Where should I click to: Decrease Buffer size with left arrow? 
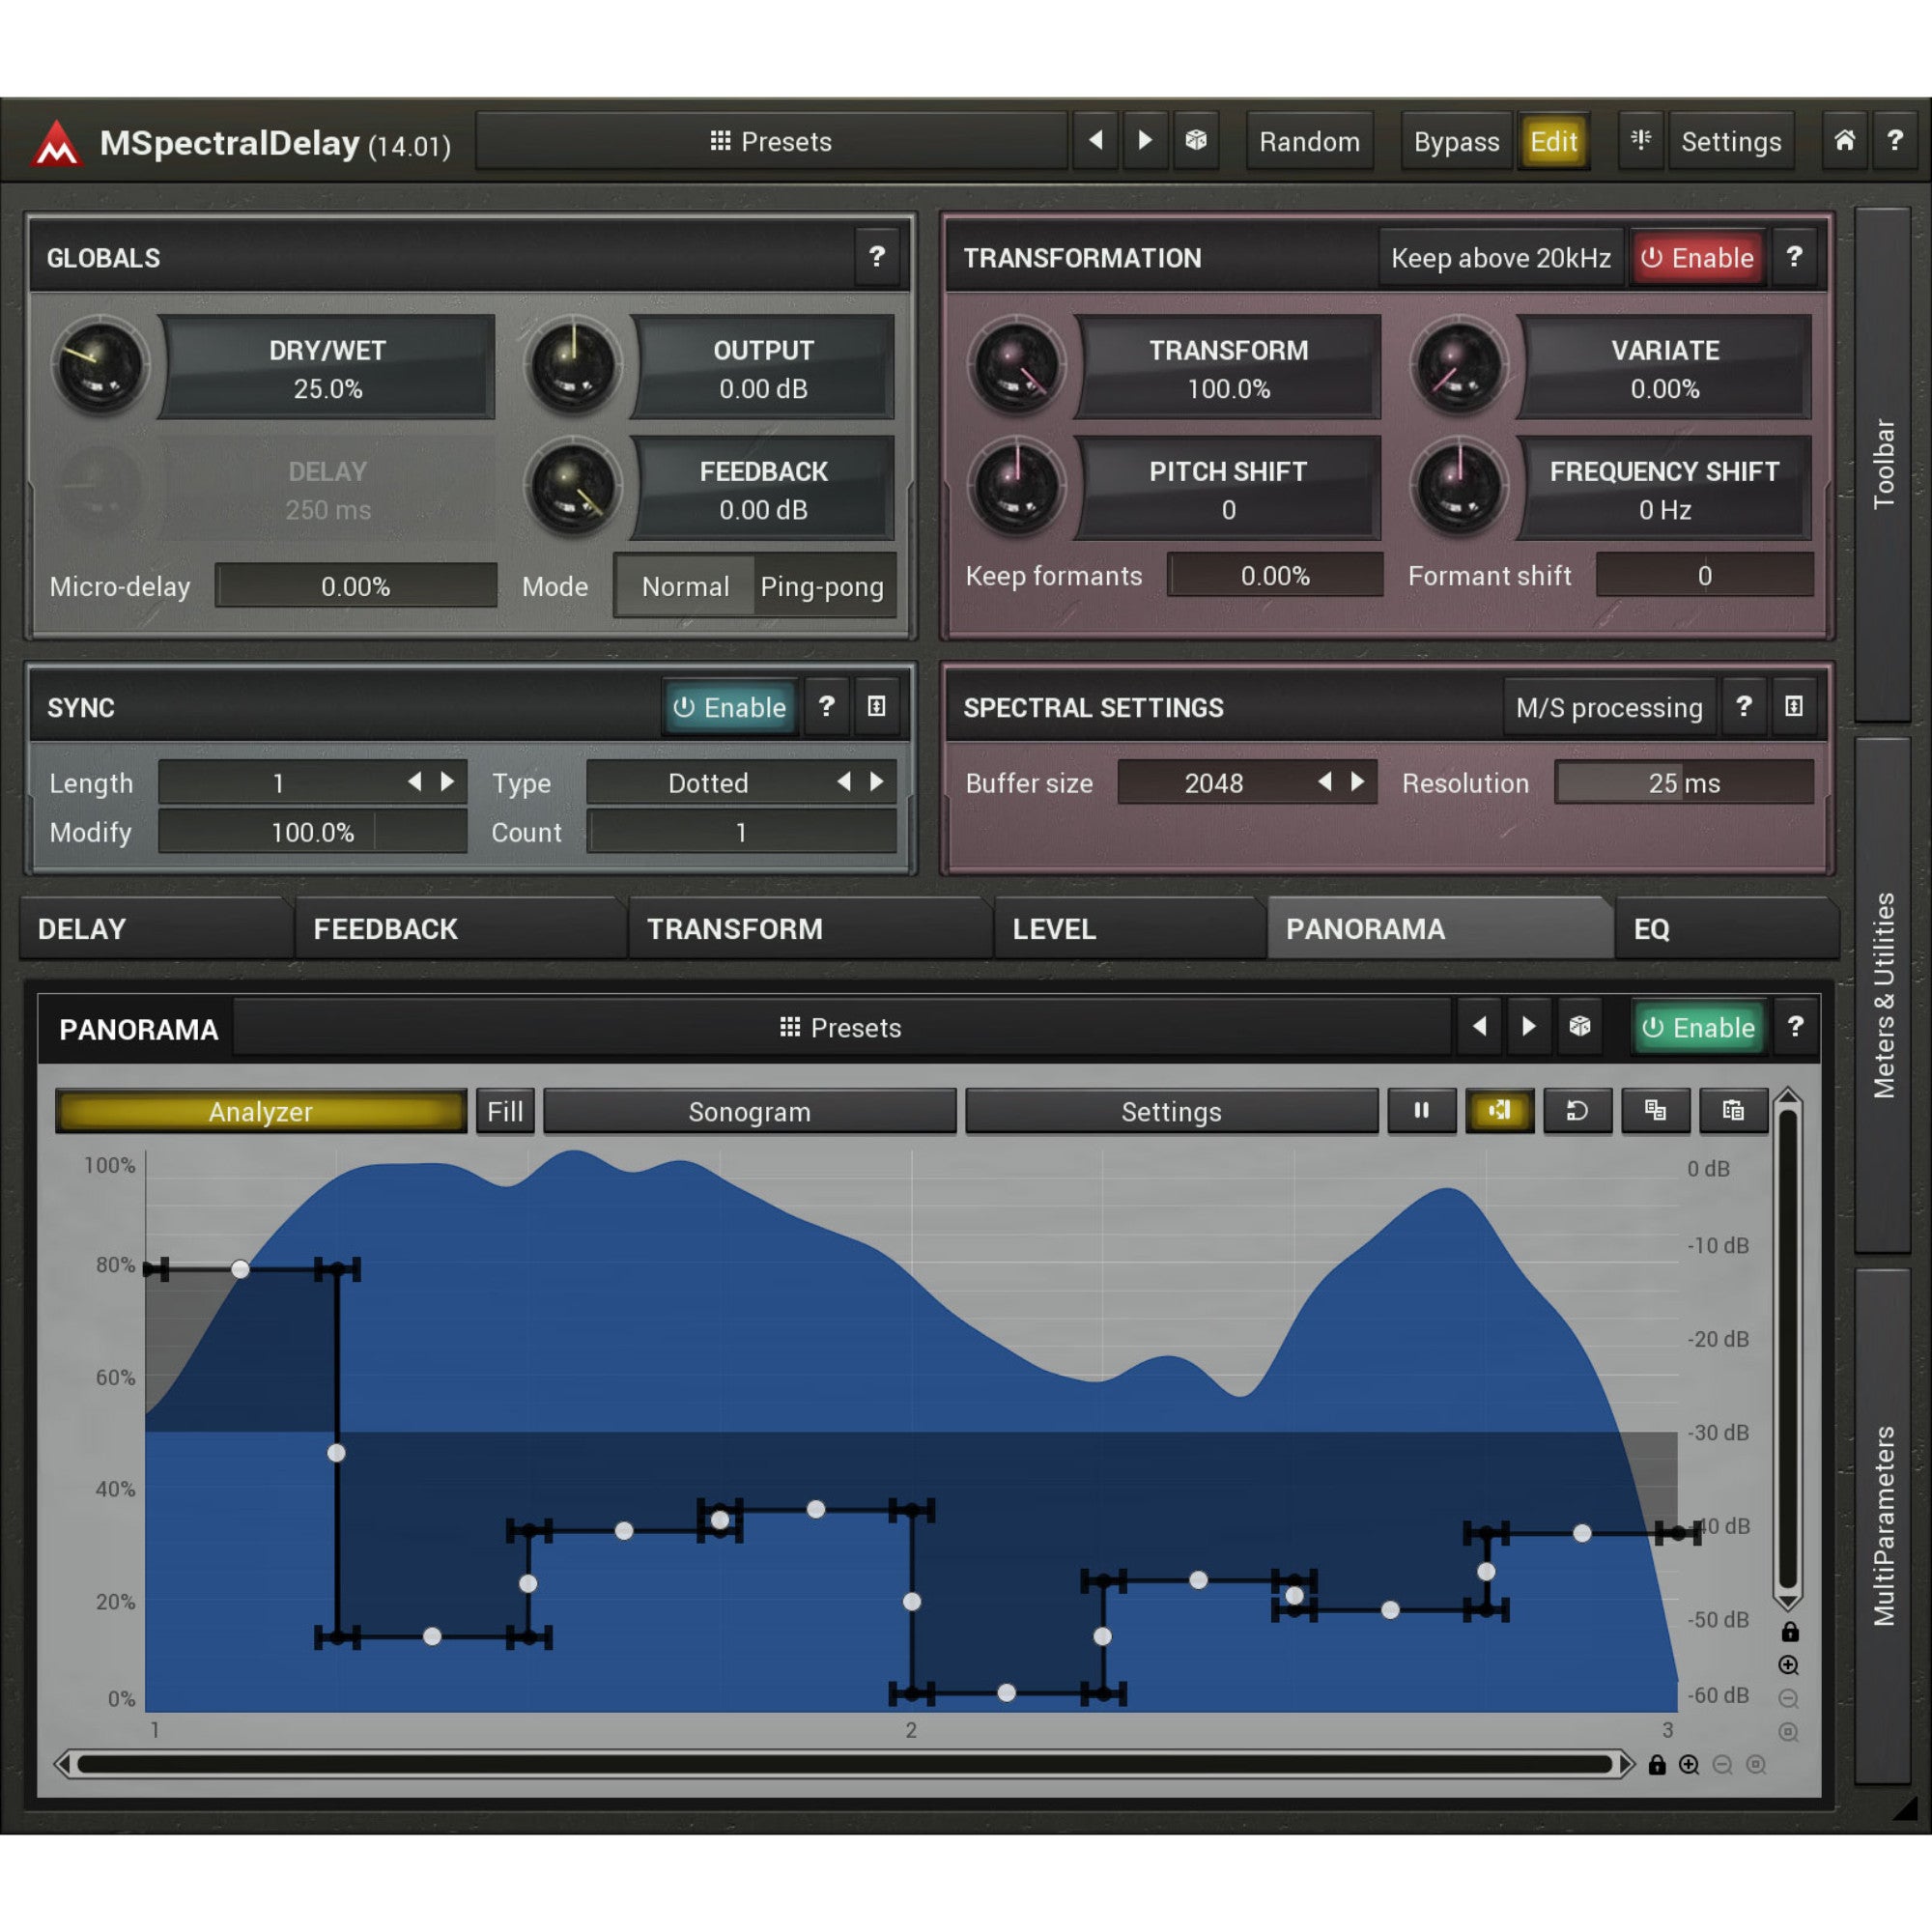tap(1324, 782)
